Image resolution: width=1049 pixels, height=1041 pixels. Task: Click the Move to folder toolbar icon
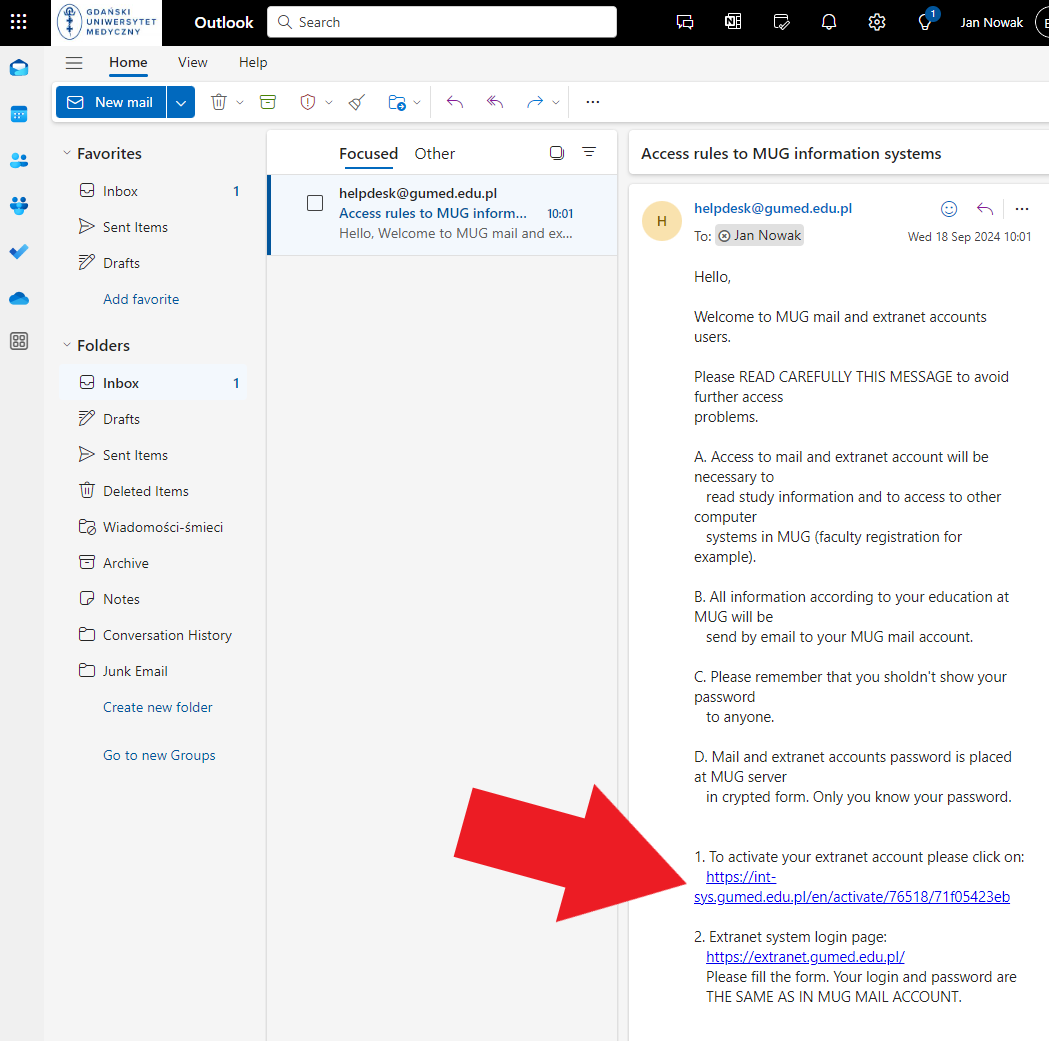pos(397,102)
